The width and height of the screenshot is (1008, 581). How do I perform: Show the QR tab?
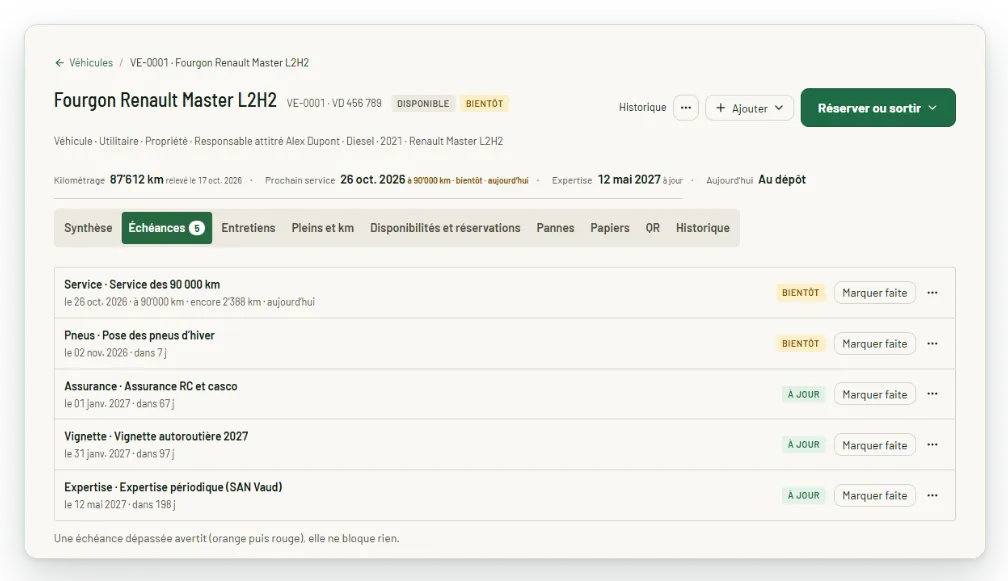click(x=652, y=228)
